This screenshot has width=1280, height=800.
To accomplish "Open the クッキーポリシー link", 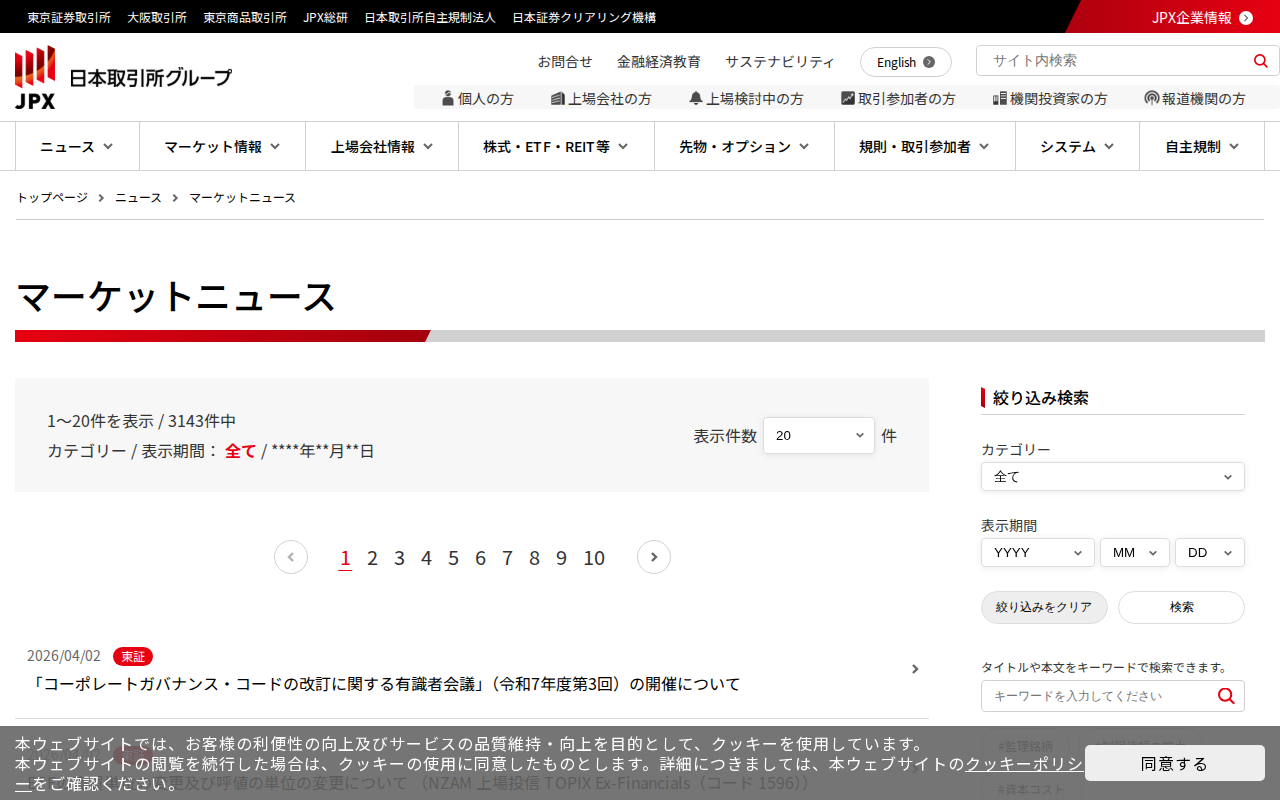I will click(1023, 764).
